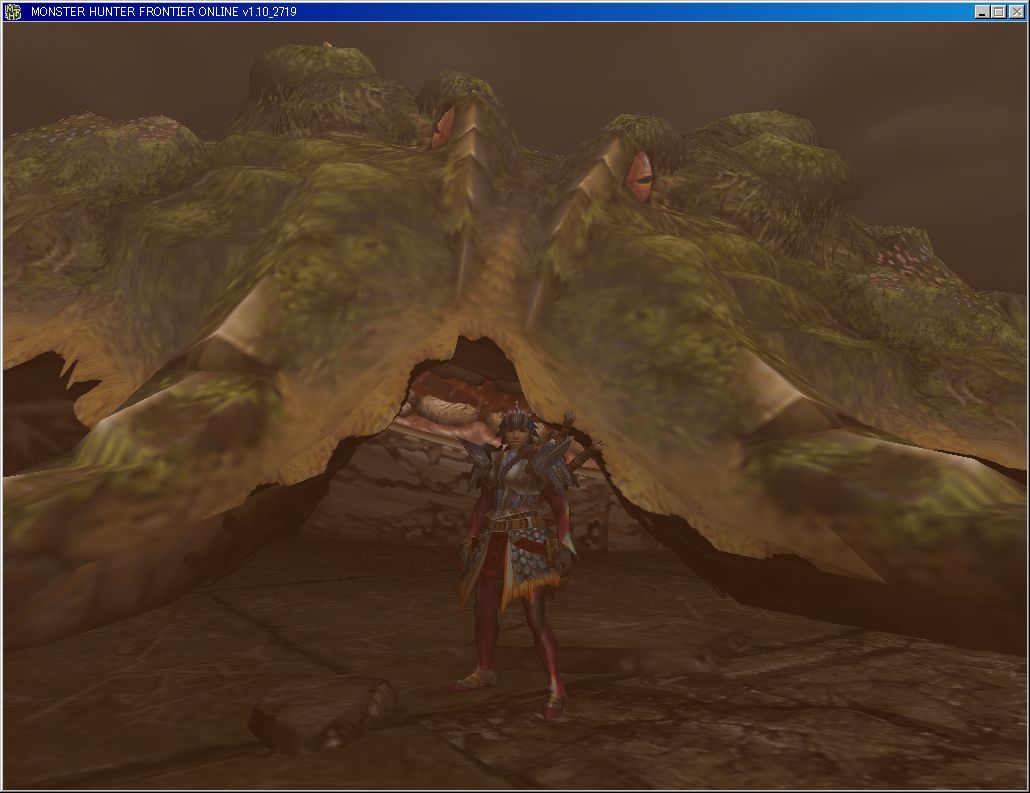
Task: Close the Monster Hunter Frontier Online window
Action: coord(1016,12)
